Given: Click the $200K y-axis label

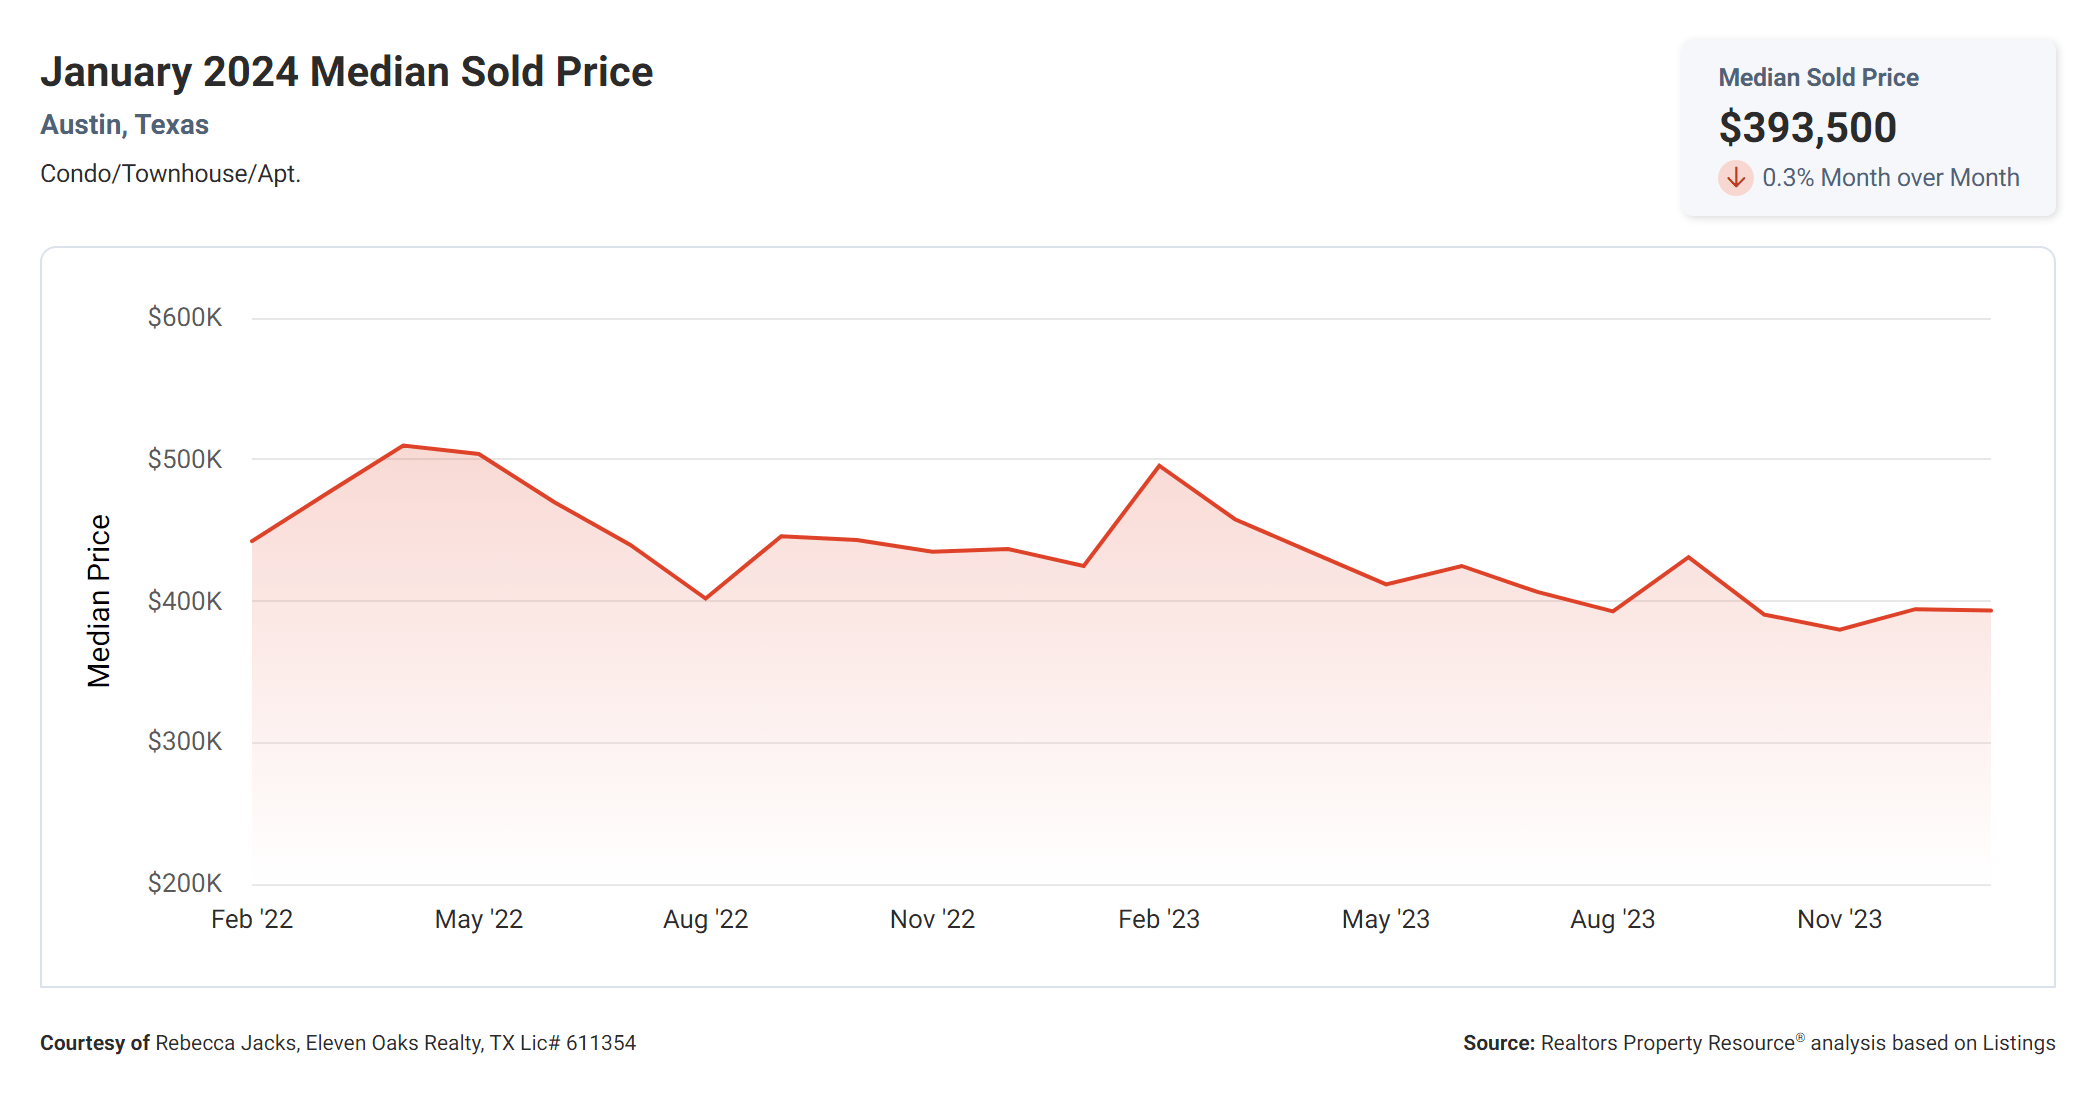Looking at the screenshot, I should point(184,883).
